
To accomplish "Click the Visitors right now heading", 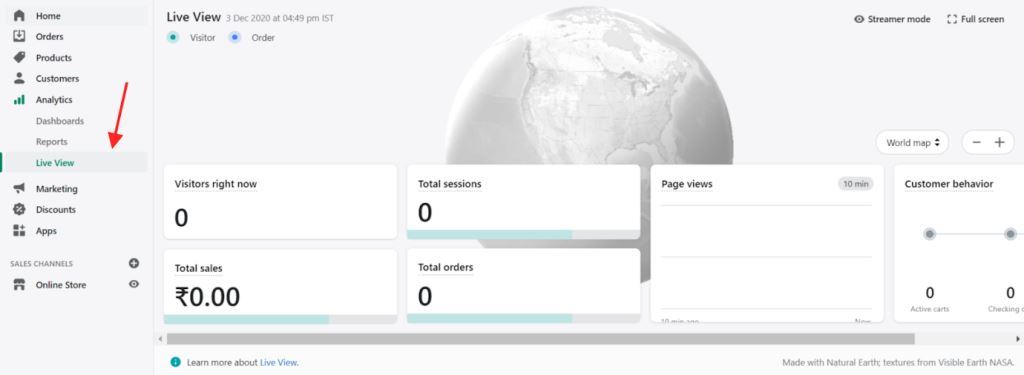I will (216, 184).
